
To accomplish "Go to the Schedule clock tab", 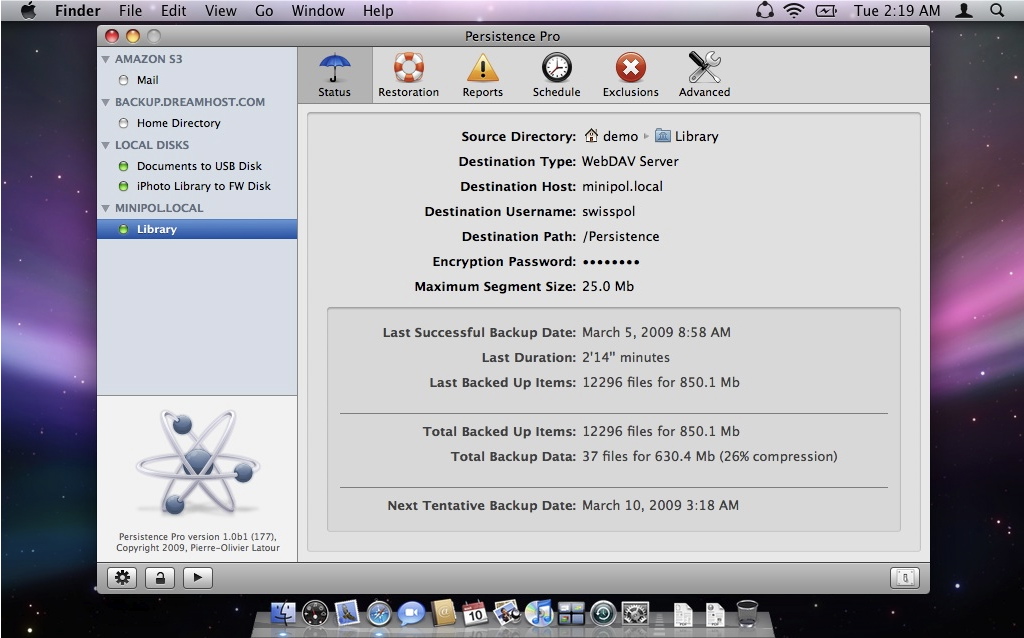I will 556,75.
